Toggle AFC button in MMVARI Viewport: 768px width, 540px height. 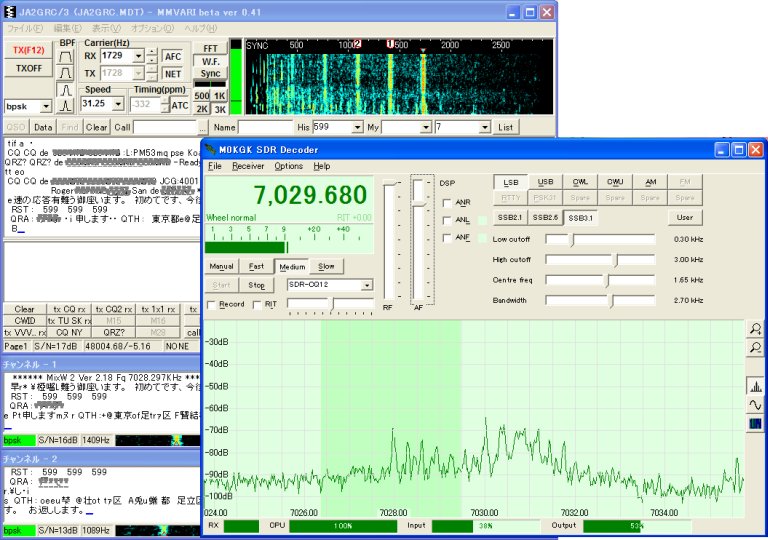pos(173,56)
